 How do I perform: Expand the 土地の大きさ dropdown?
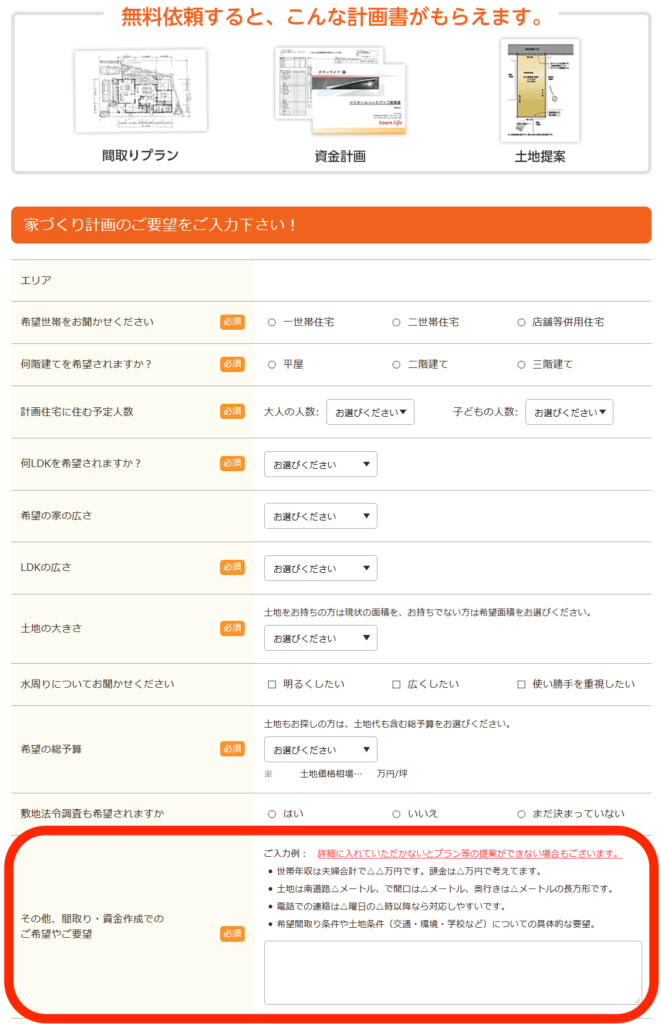click(321, 638)
